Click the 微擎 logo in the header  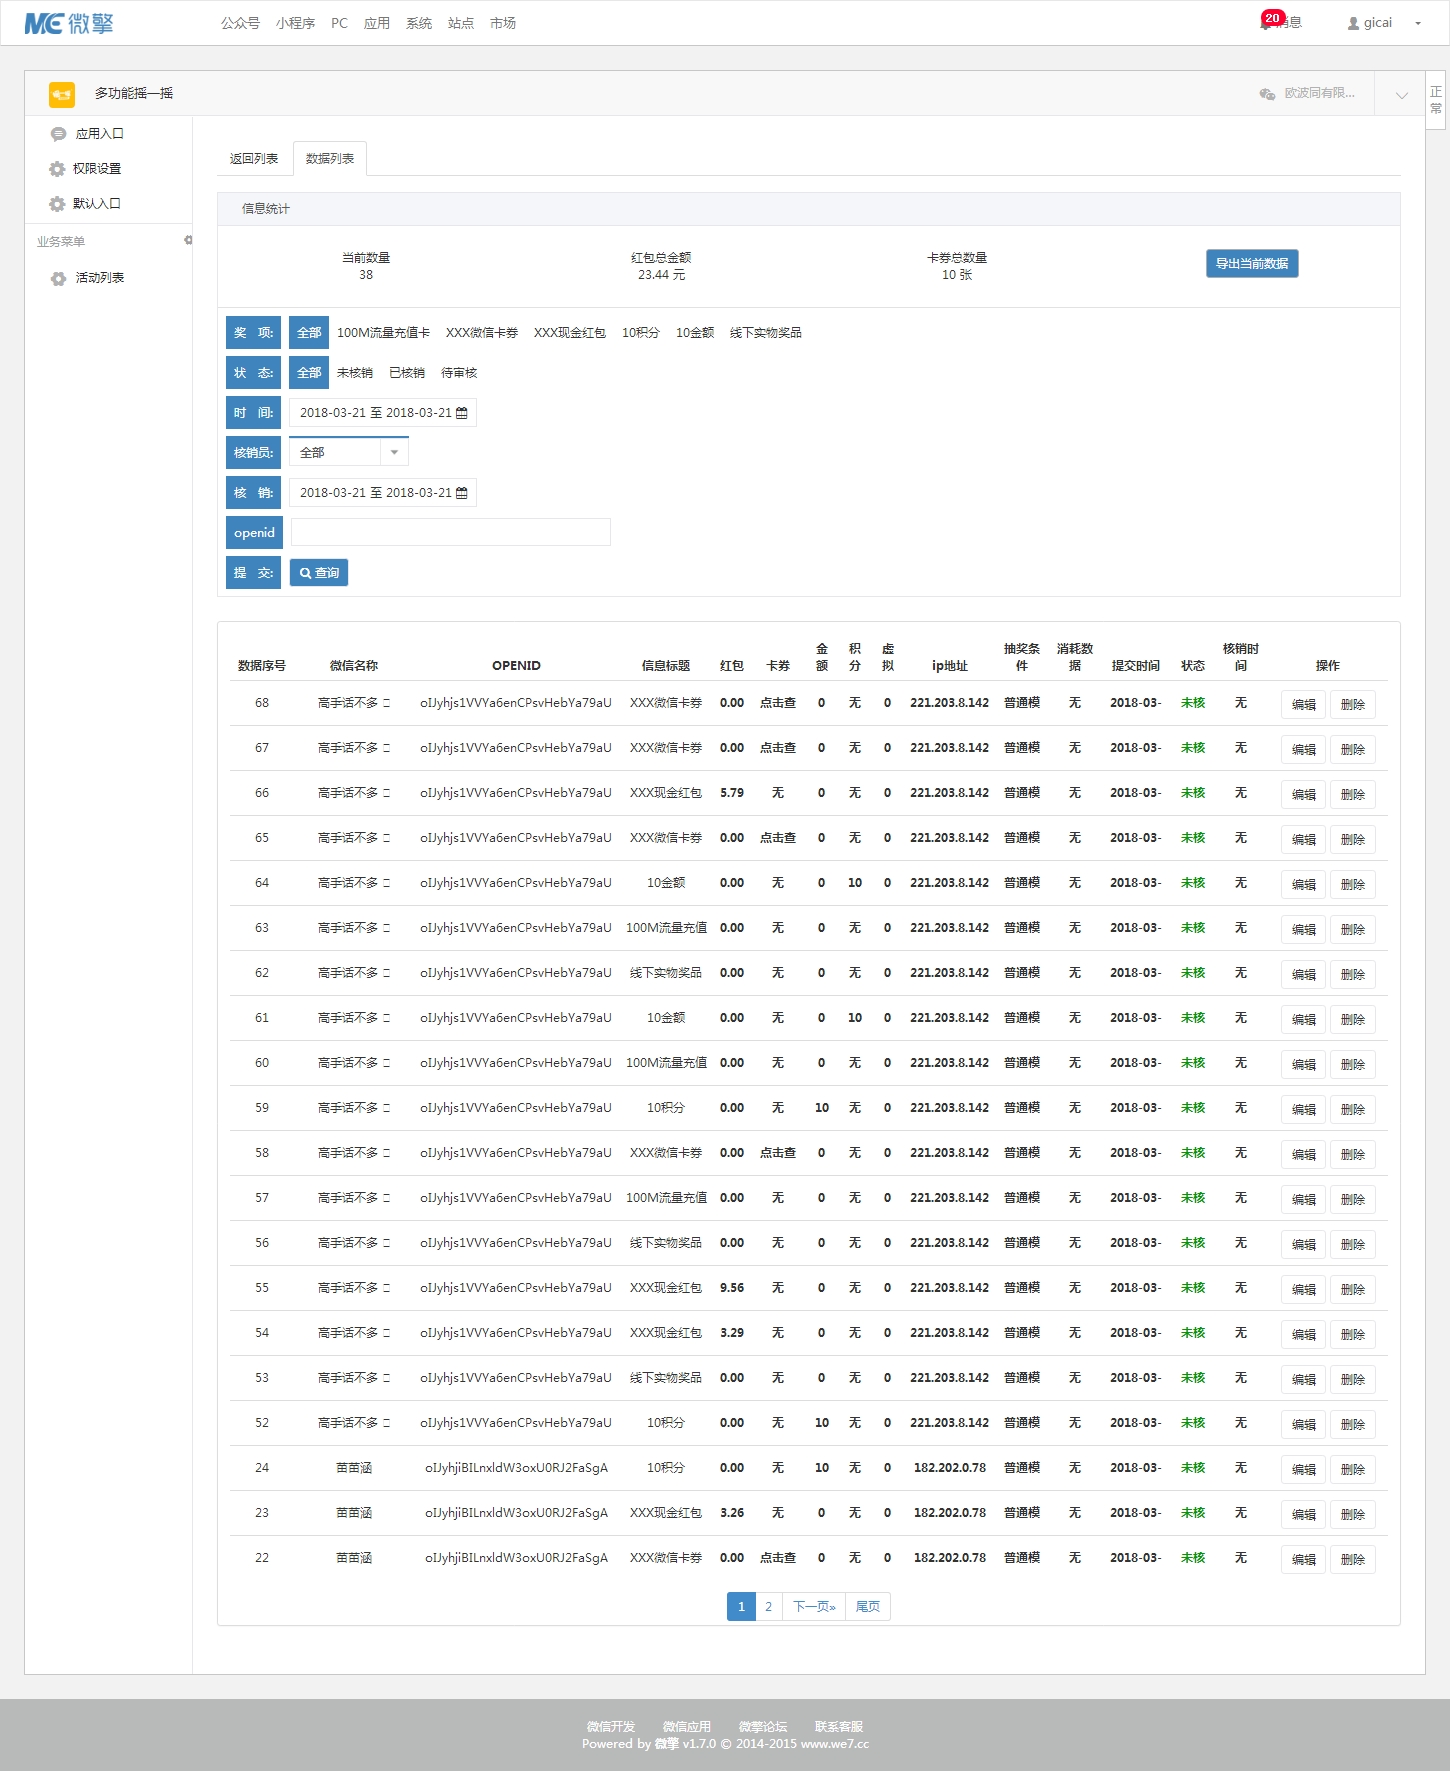point(68,23)
